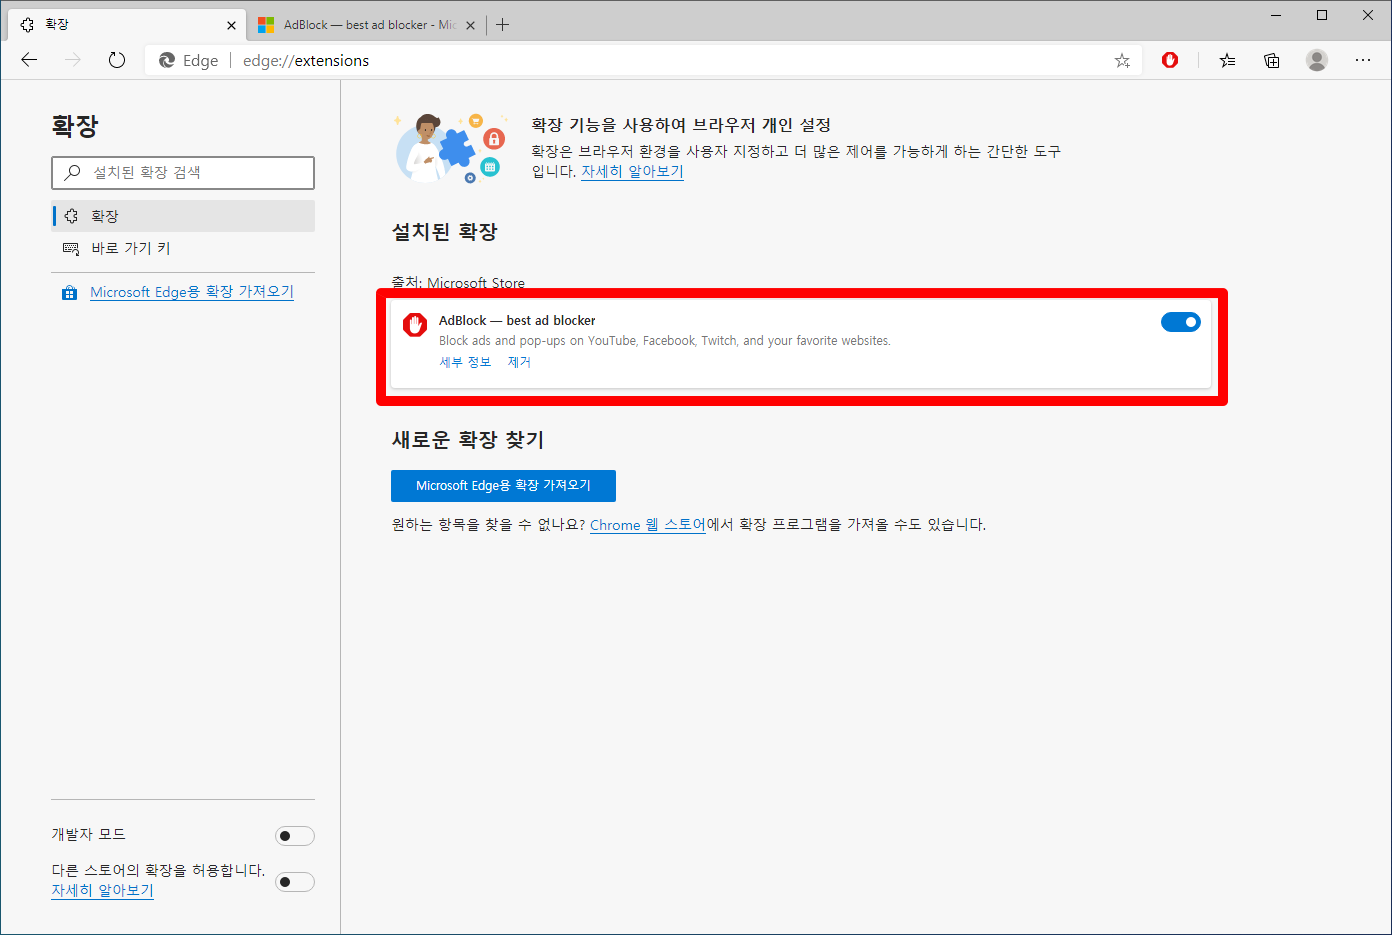The image size is (1392, 935).
Task: Click the 설치된 확장 검색 search field
Action: coord(183,172)
